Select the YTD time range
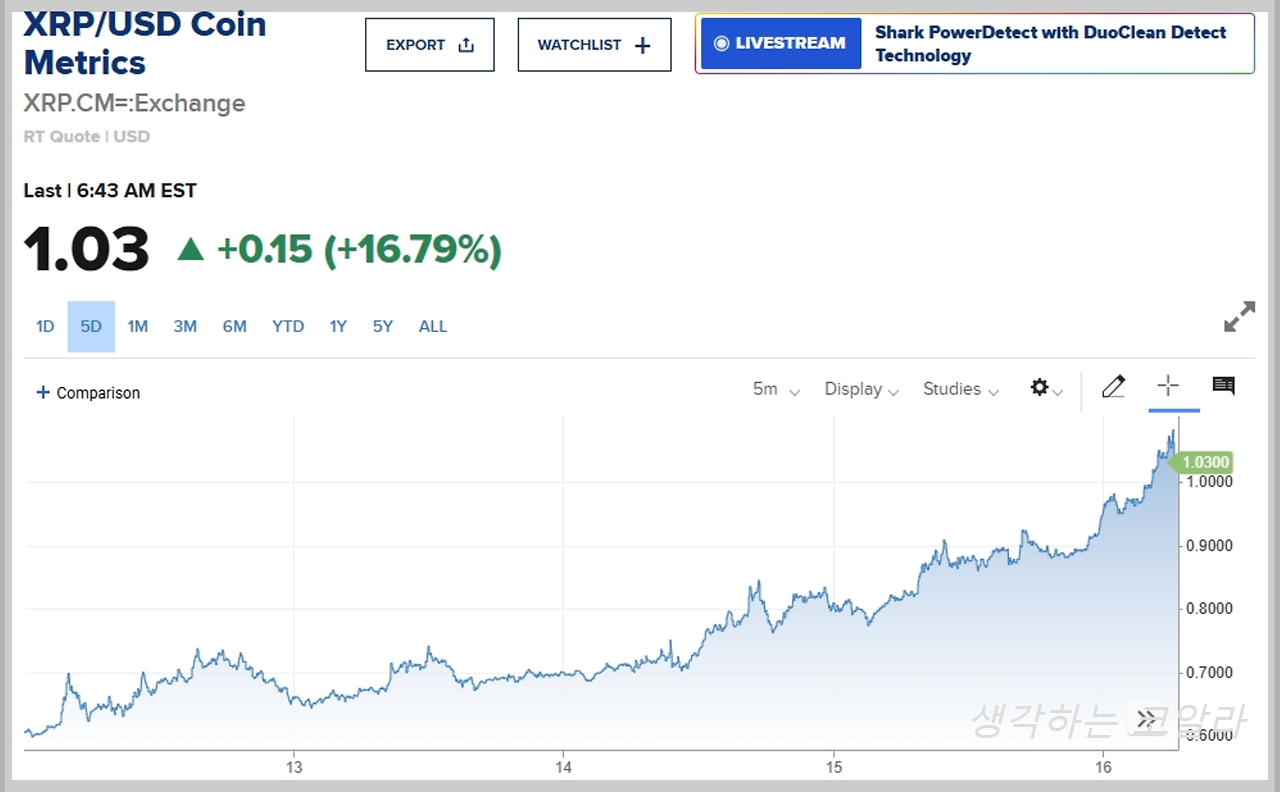Image resolution: width=1280 pixels, height=792 pixels. click(x=288, y=326)
